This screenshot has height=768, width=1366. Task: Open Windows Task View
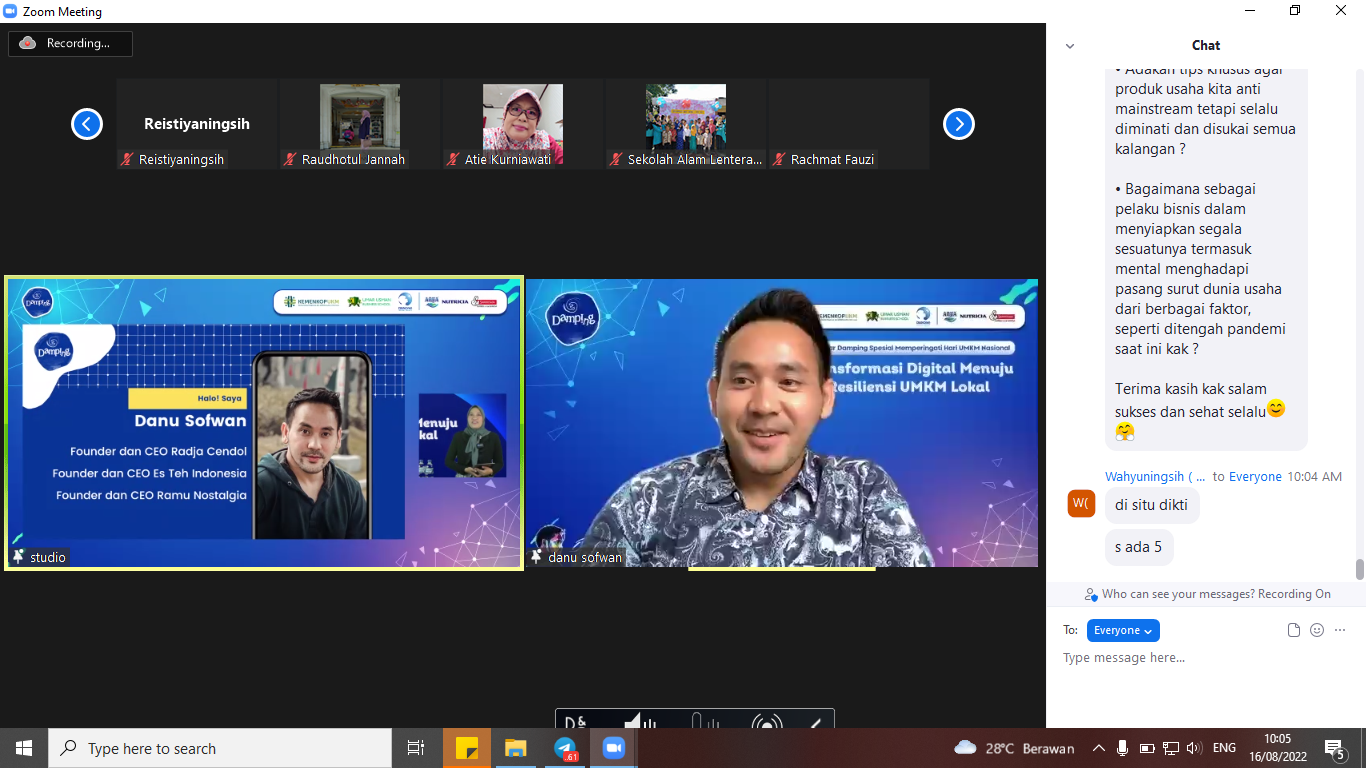(416, 748)
